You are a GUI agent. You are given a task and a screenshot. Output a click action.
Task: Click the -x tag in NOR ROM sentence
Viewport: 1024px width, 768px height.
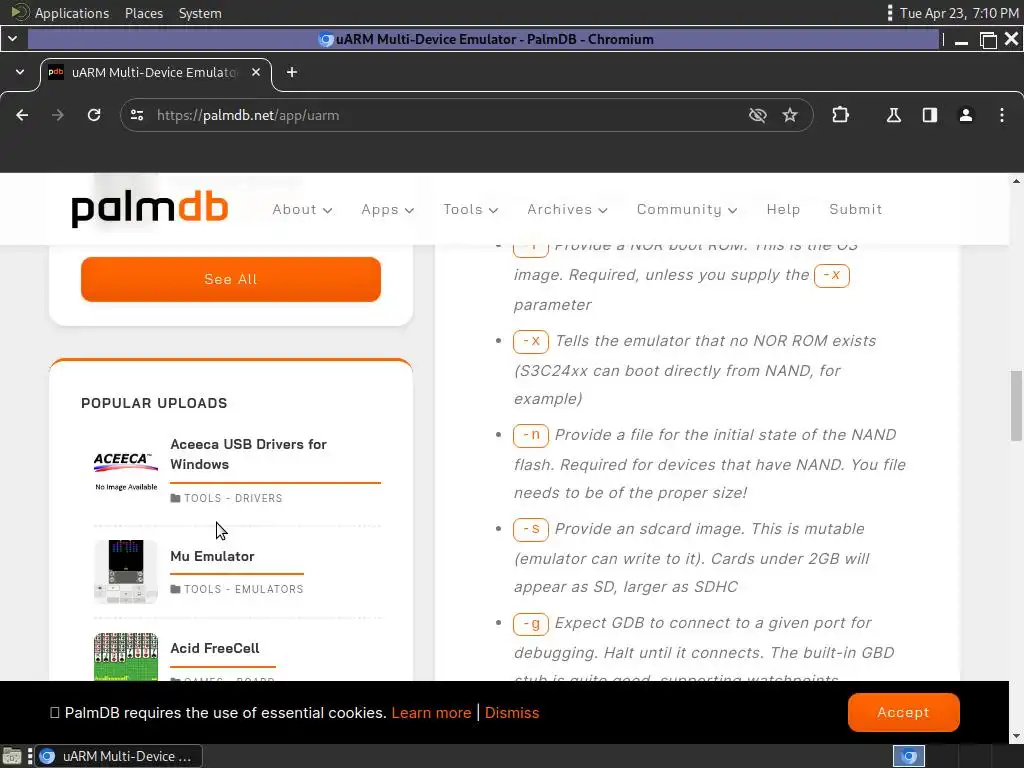click(831, 275)
